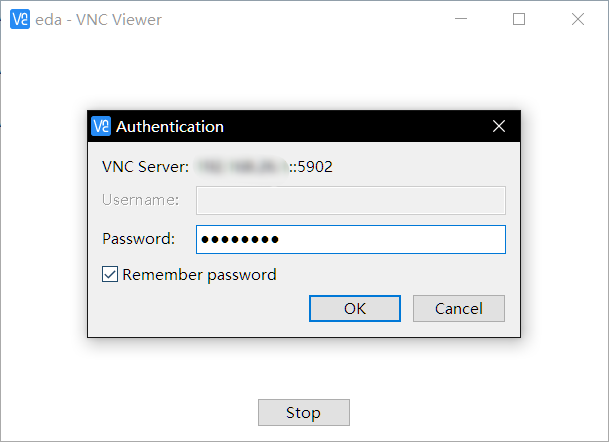Click the ::5902 port text
The image size is (609, 442).
pos(311,167)
